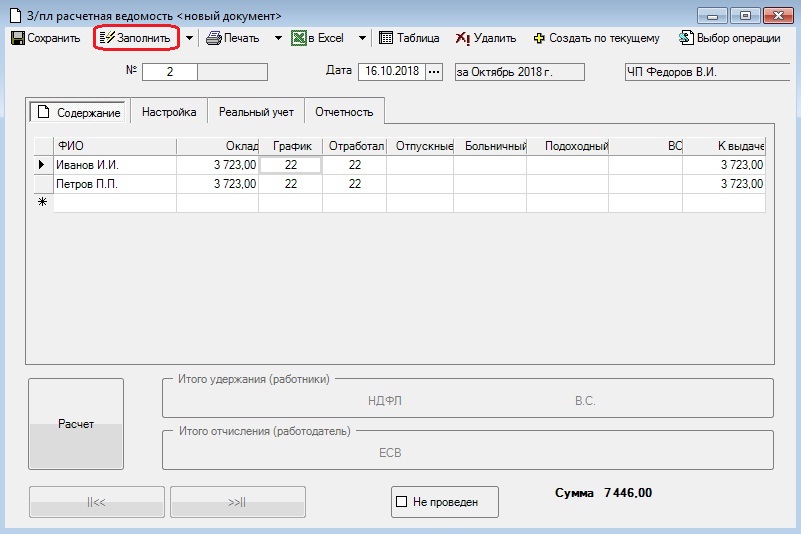Screen dimensions: 801x534
Task: Click the Расчет button
Action: (76, 424)
